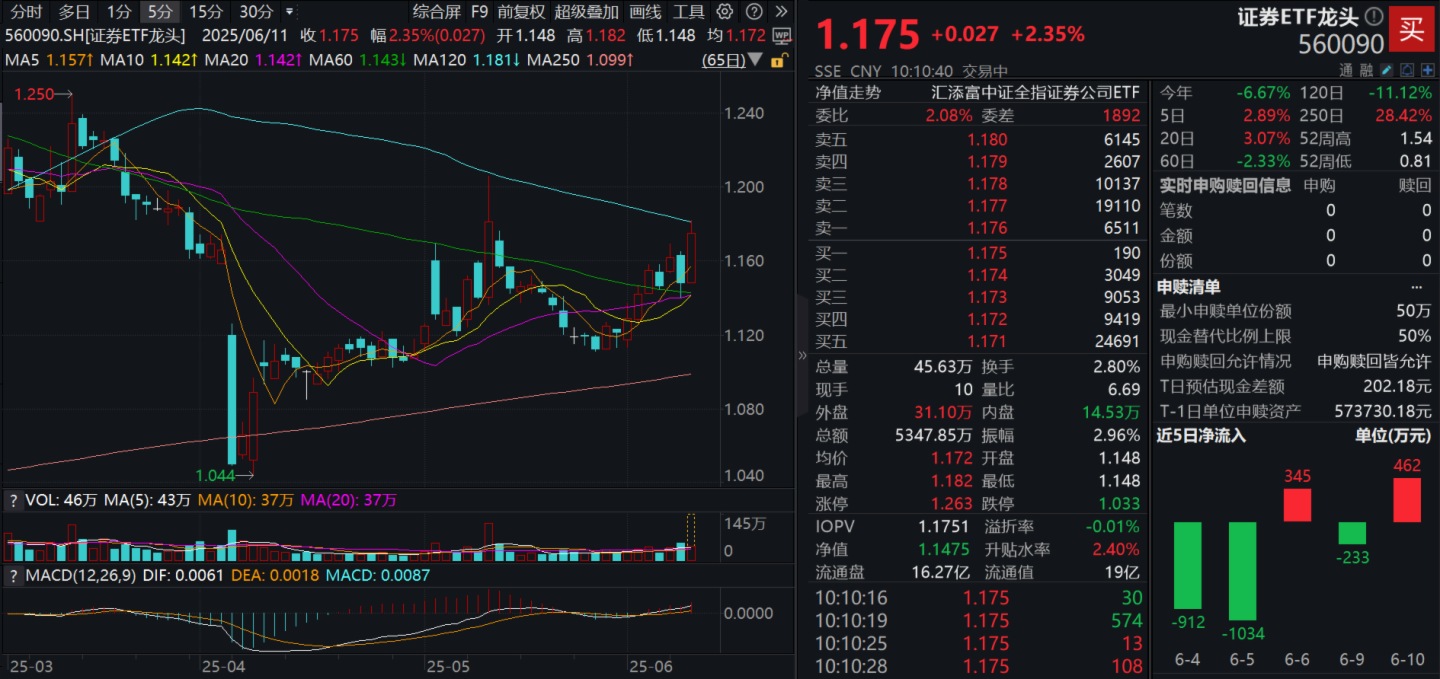The width and height of the screenshot is (1440, 679).
Task: Click the MACD indicator question mark
Action: [x=13, y=576]
